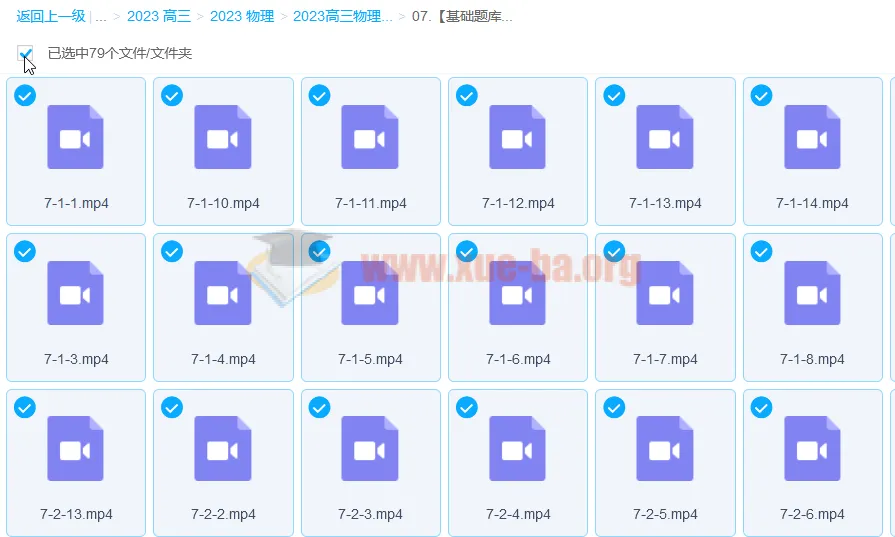Open video file icon of 7-1-11.mp4
The width and height of the screenshot is (895, 537).
[x=370, y=137]
